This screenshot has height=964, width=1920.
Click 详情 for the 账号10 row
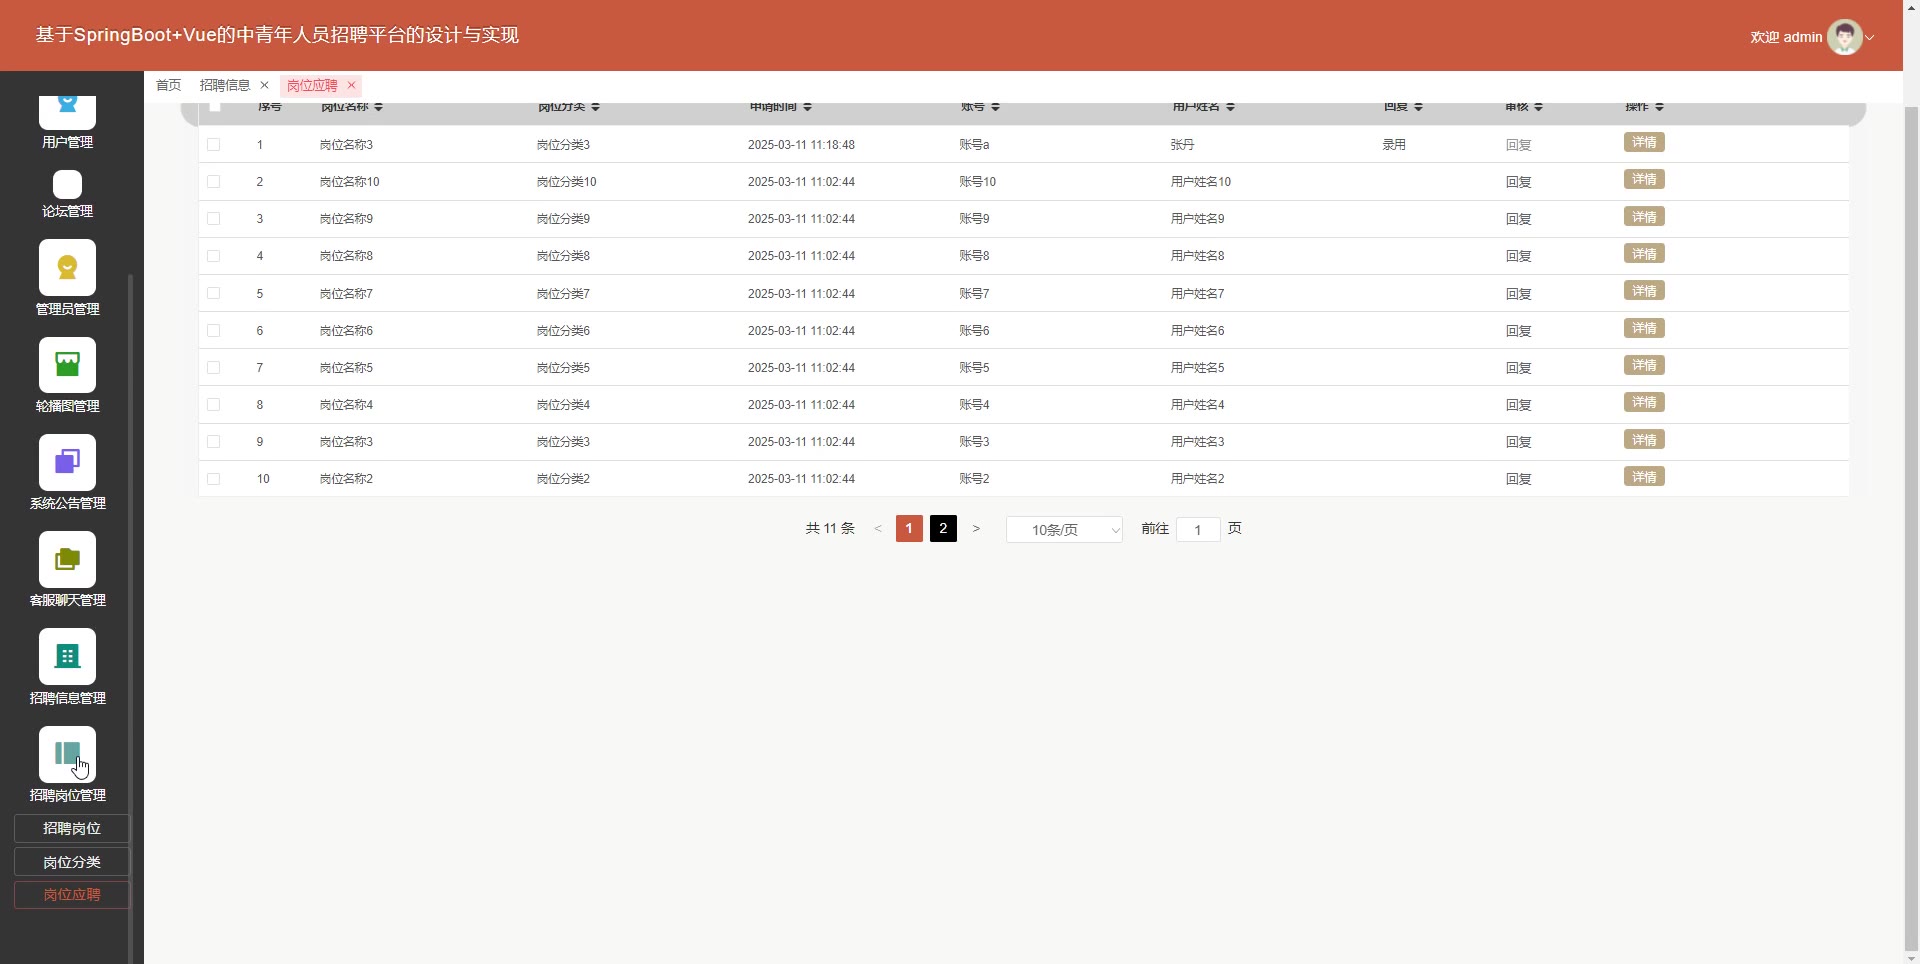point(1644,180)
